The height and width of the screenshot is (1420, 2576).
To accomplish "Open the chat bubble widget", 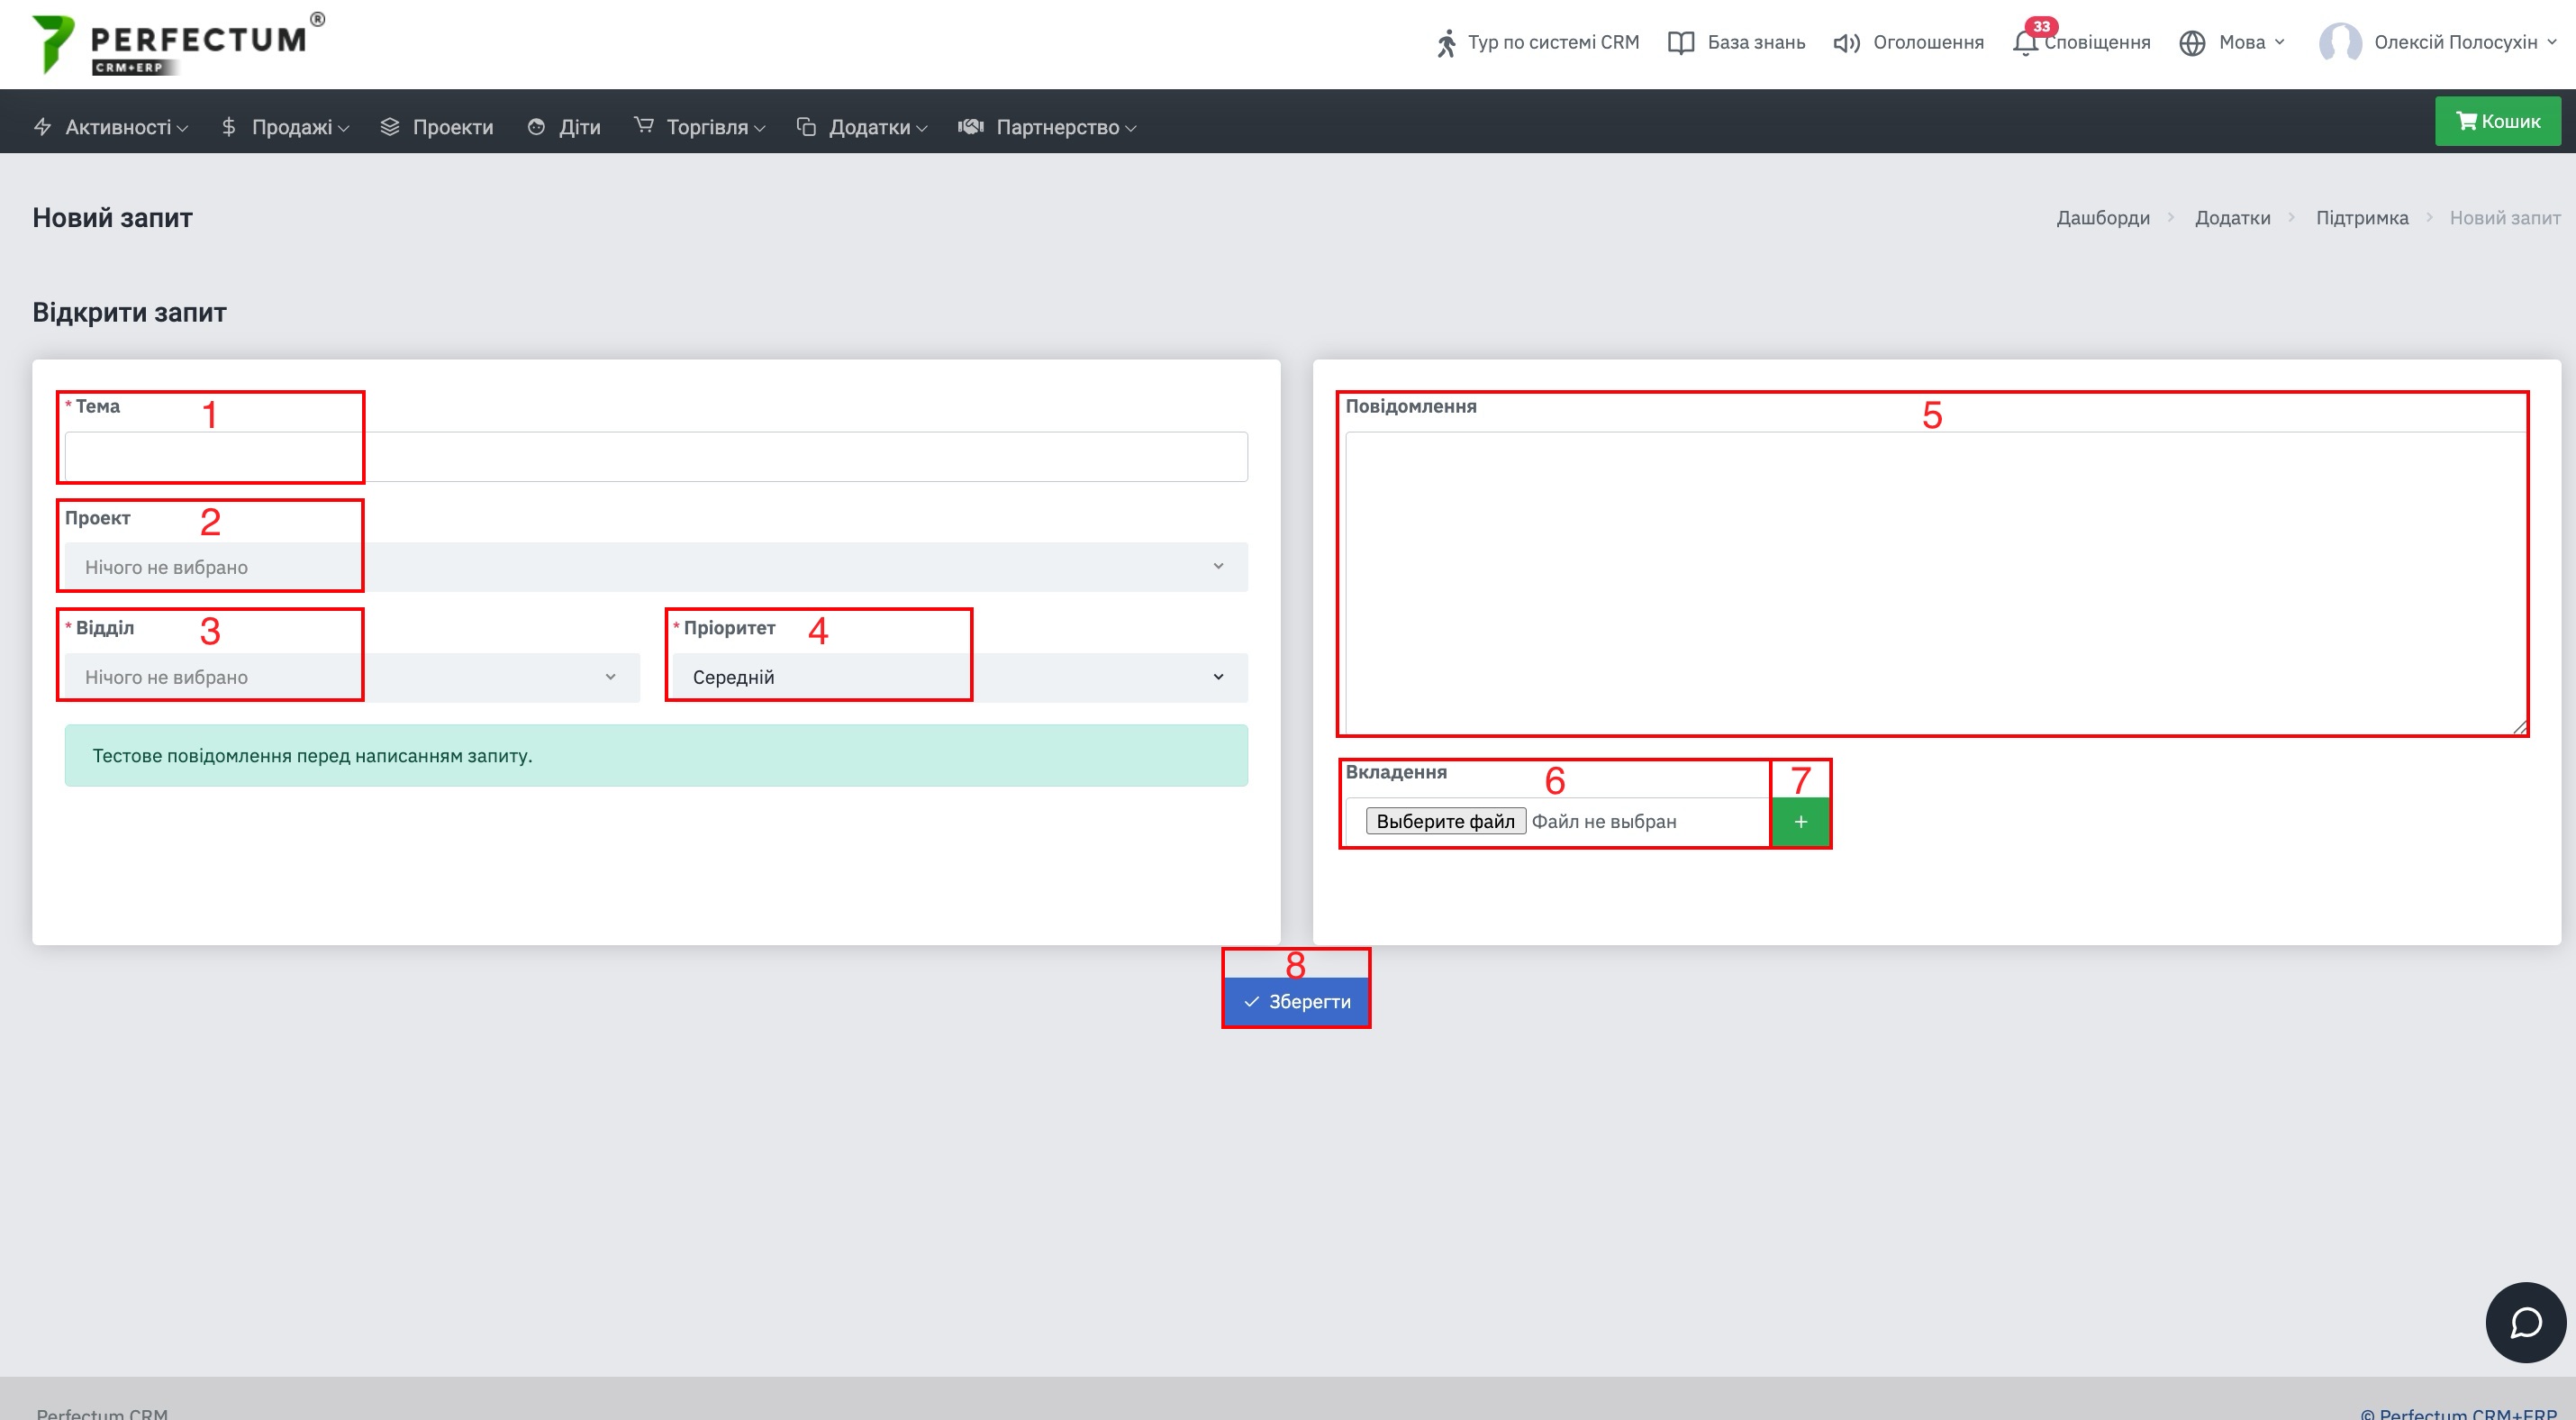I will (2525, 1322).
